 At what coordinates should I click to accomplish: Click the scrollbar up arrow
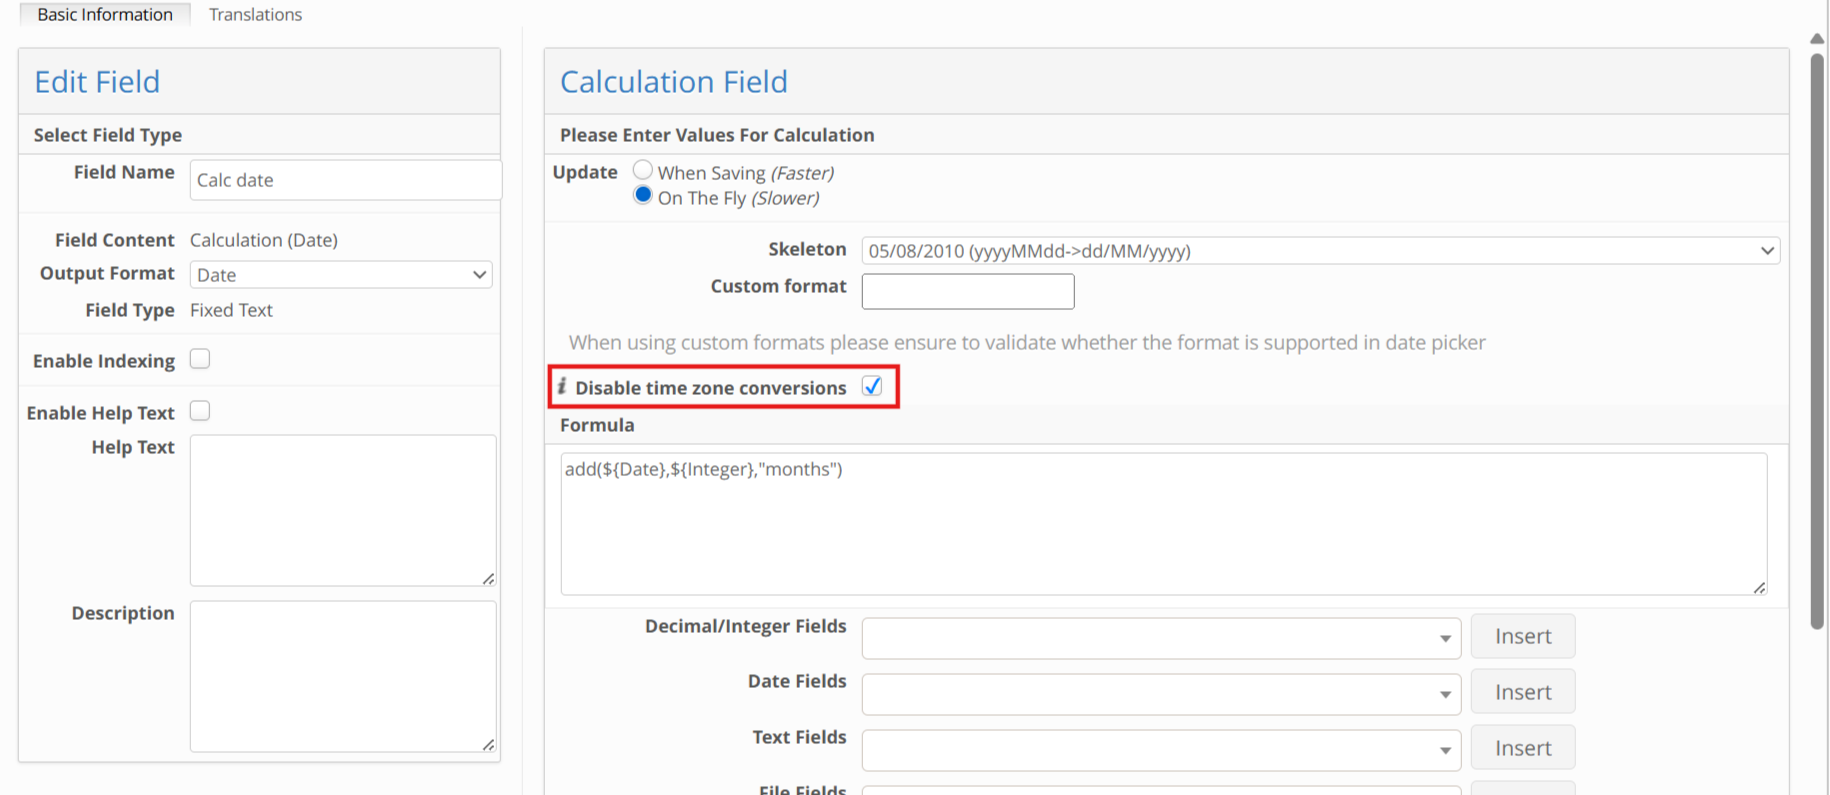pos(1817,39)
